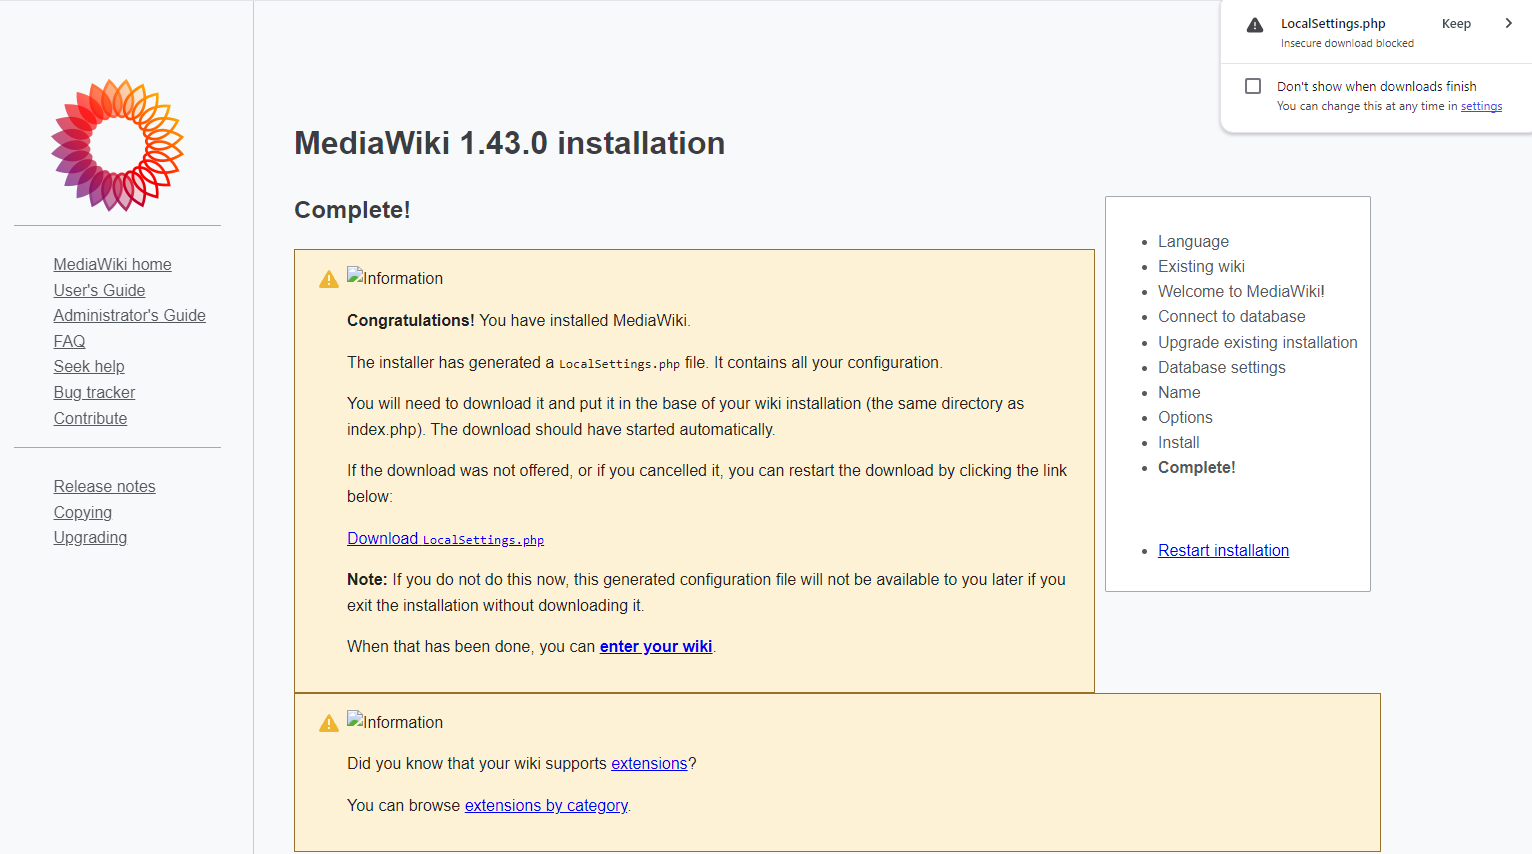The height and width of the screenshot is (854, 1532).
Task: Click the "Complete!" page subheading
Action: [x=352, y=210]
